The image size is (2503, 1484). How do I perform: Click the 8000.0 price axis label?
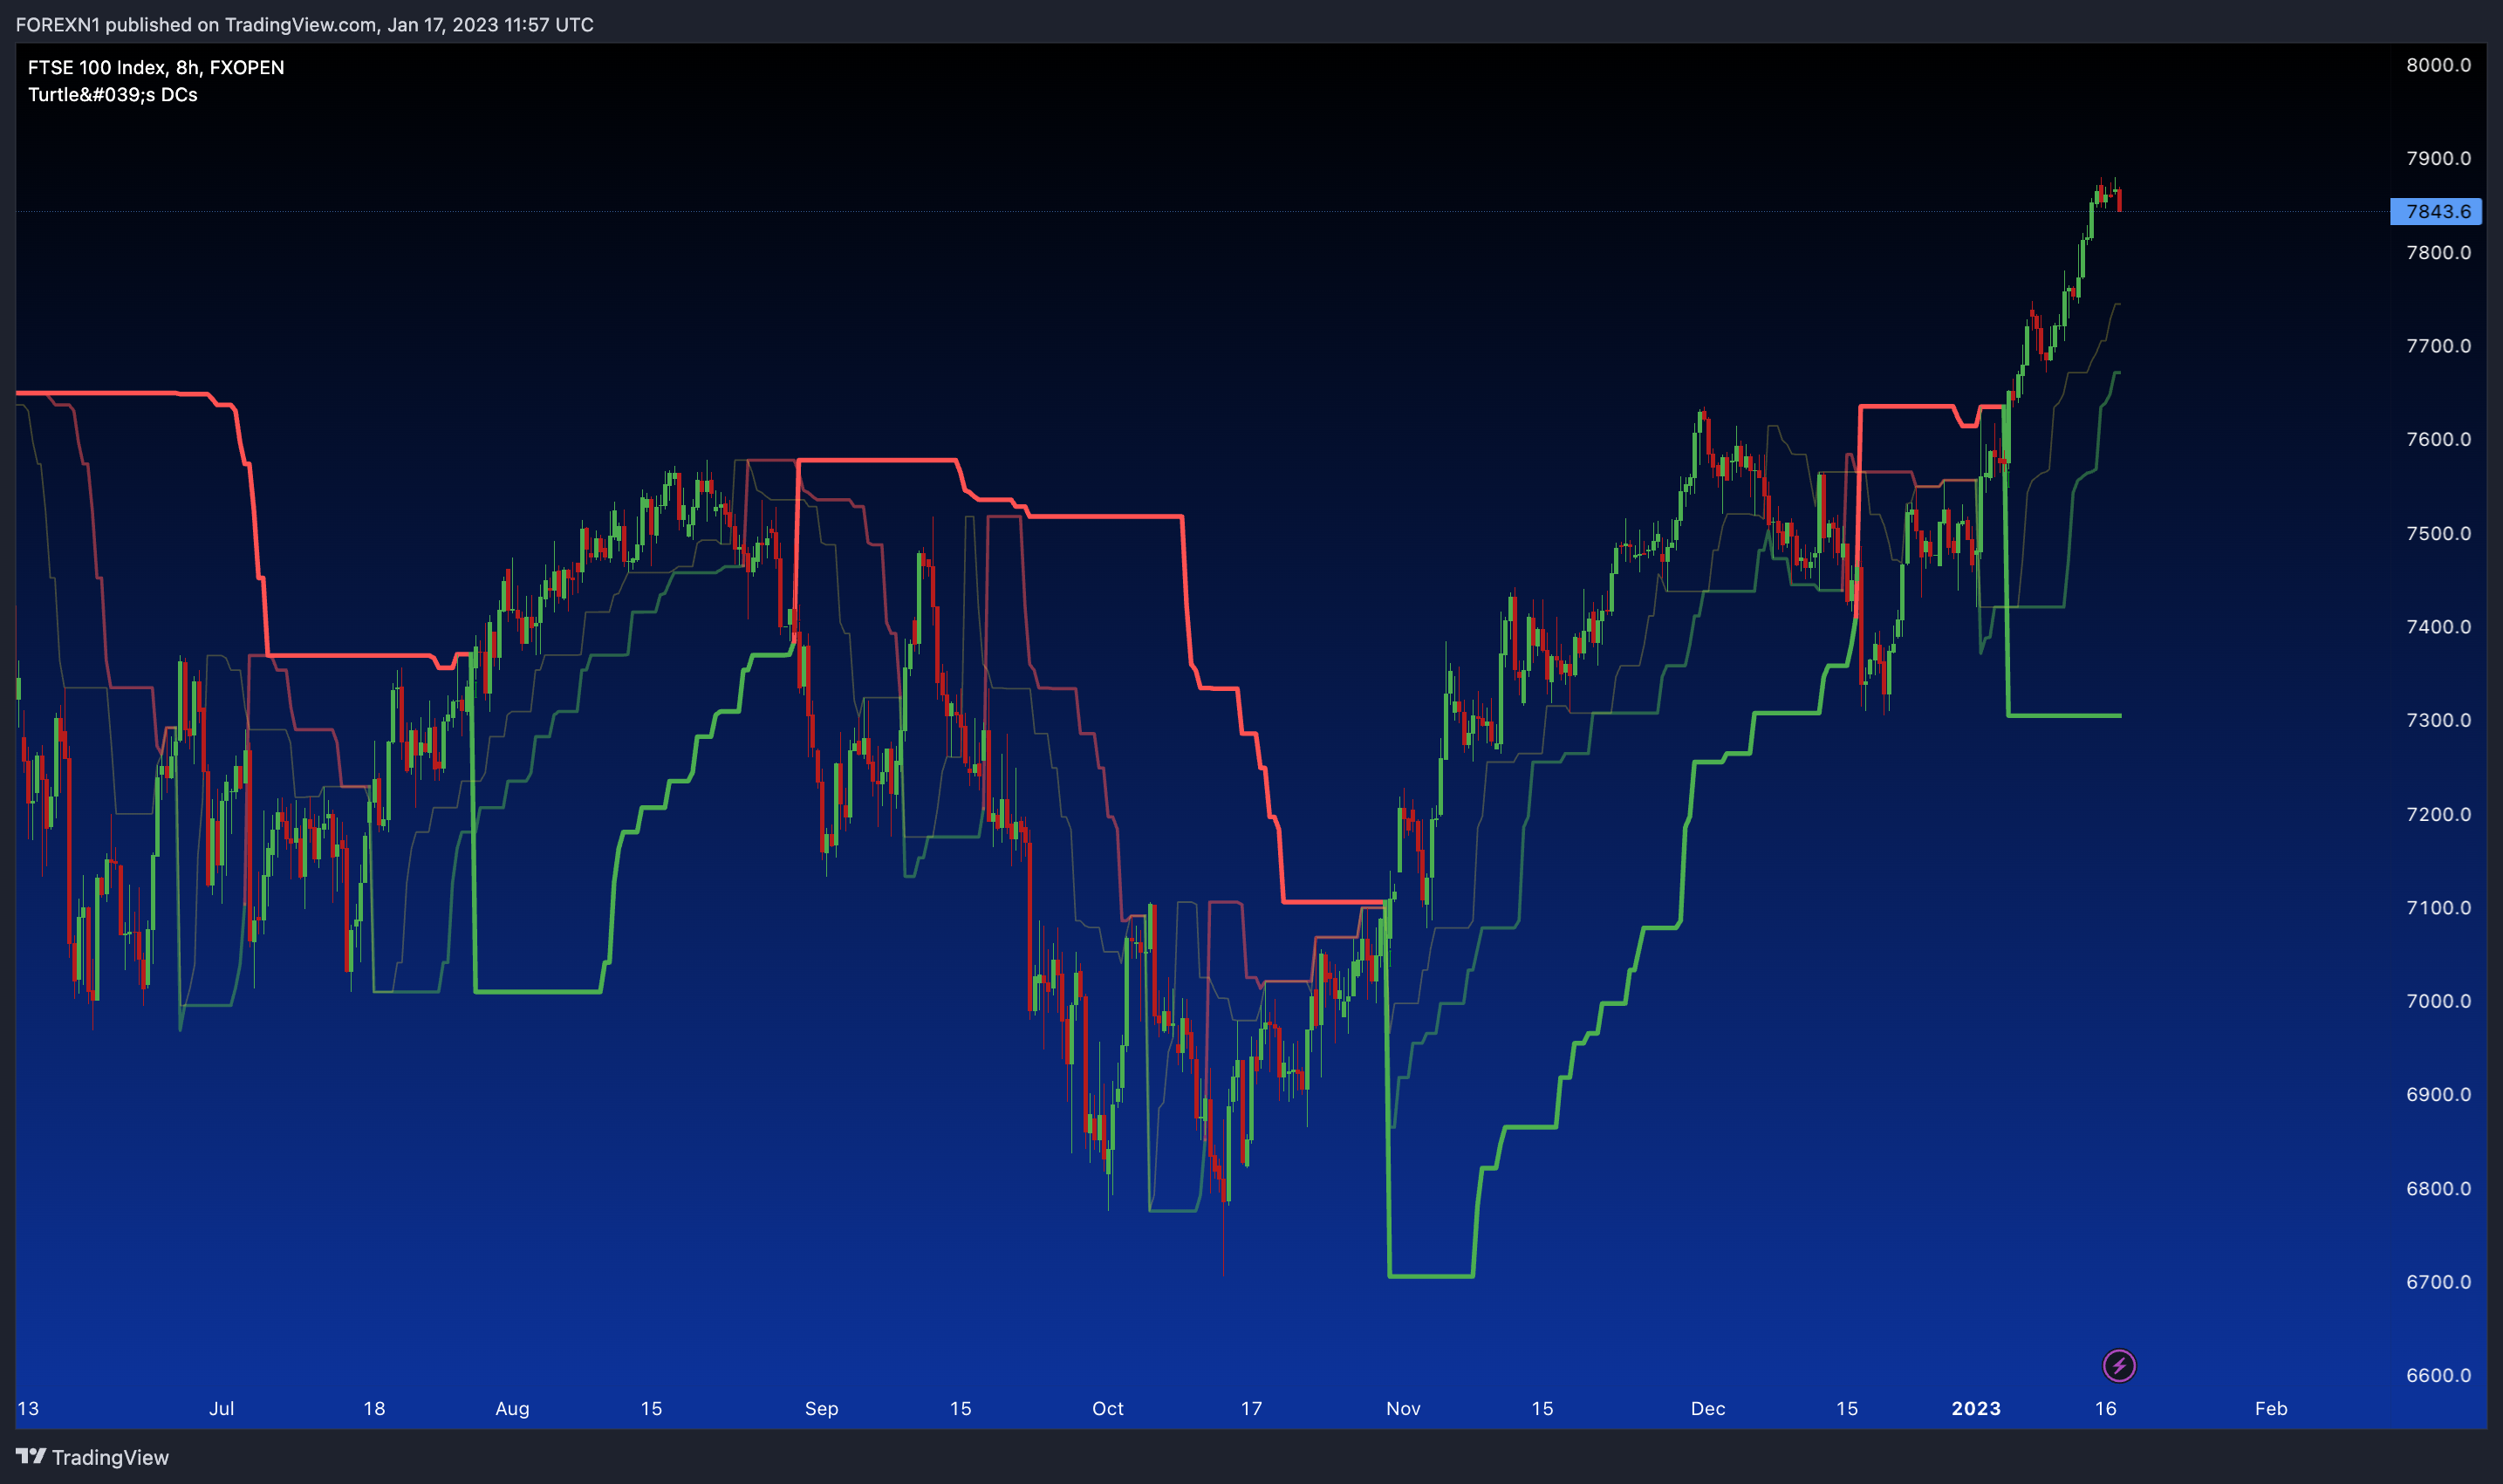pos(2438,65)
